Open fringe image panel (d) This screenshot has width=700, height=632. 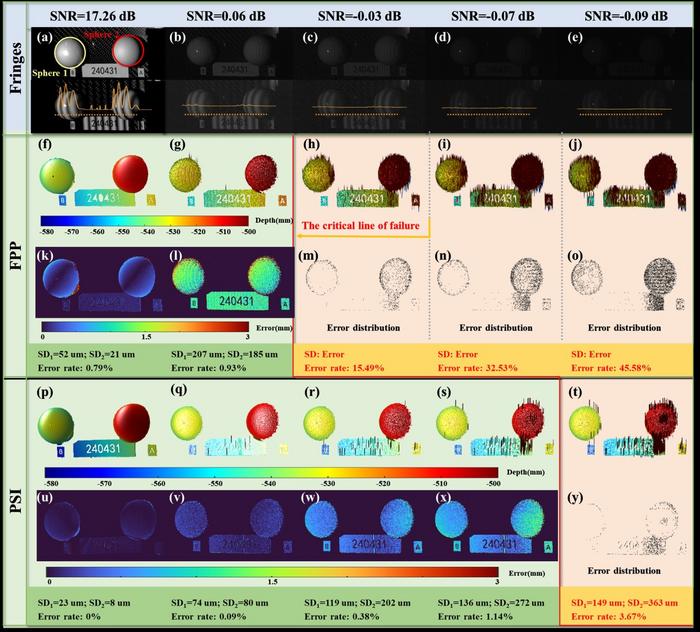click(494, 54)
